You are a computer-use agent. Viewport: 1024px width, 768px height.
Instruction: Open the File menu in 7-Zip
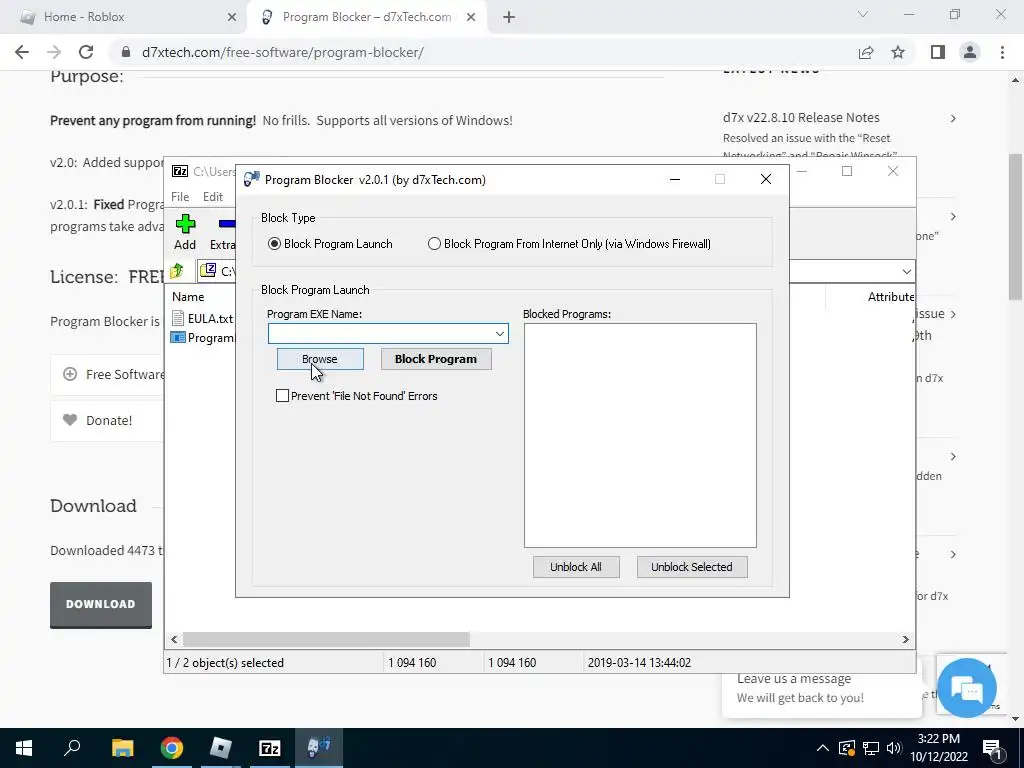(180, 197)
